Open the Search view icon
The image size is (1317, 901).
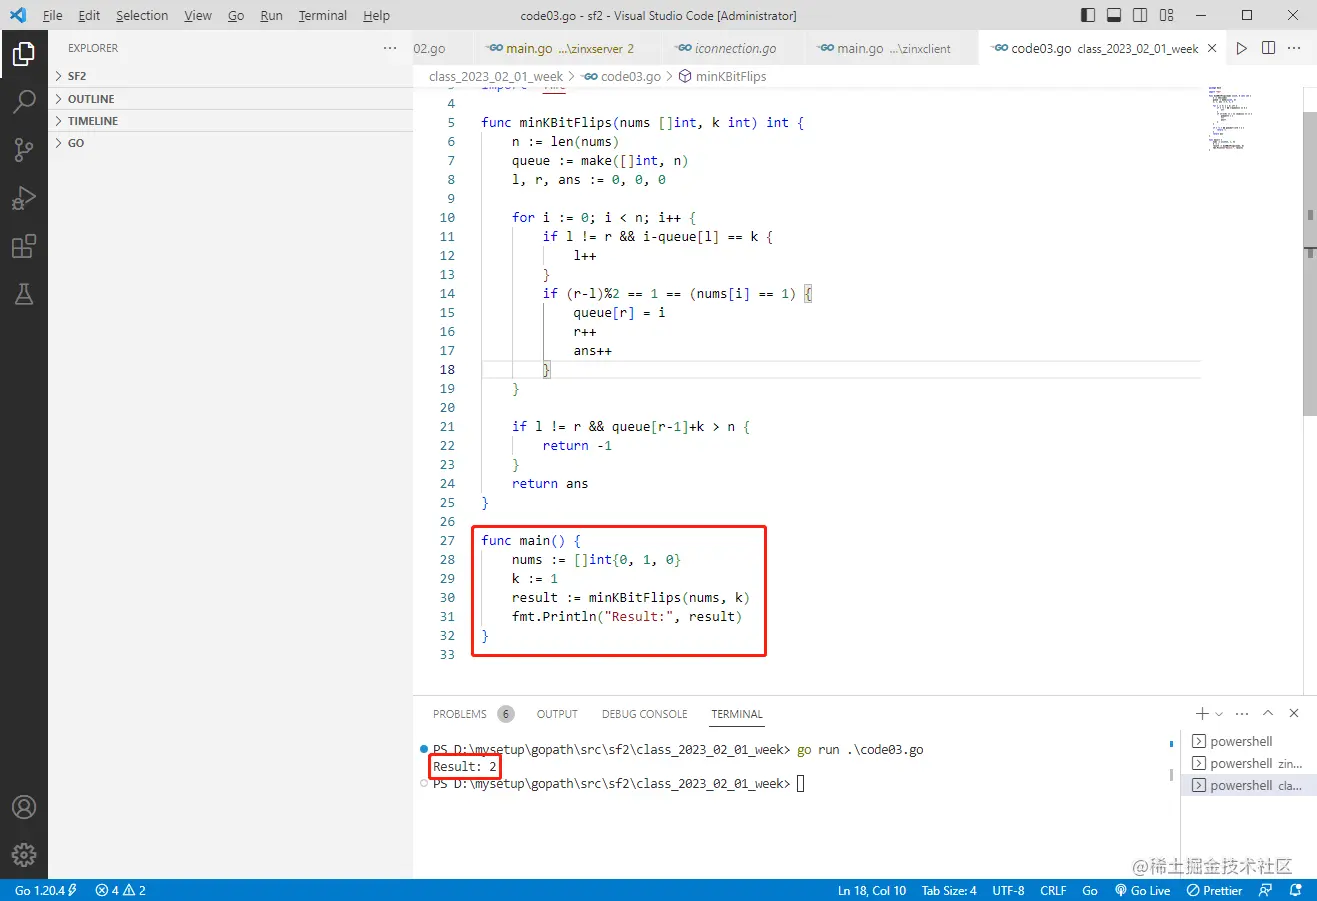(x=24, y=101)
